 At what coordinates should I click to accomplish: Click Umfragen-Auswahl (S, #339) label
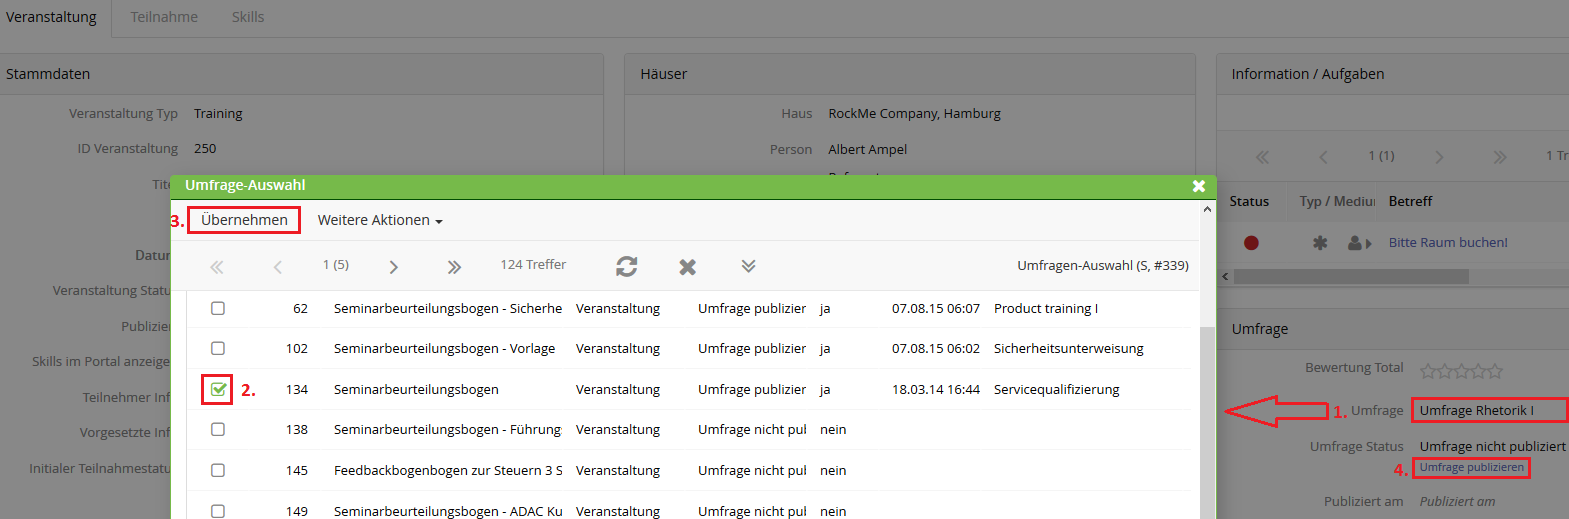1103,265
